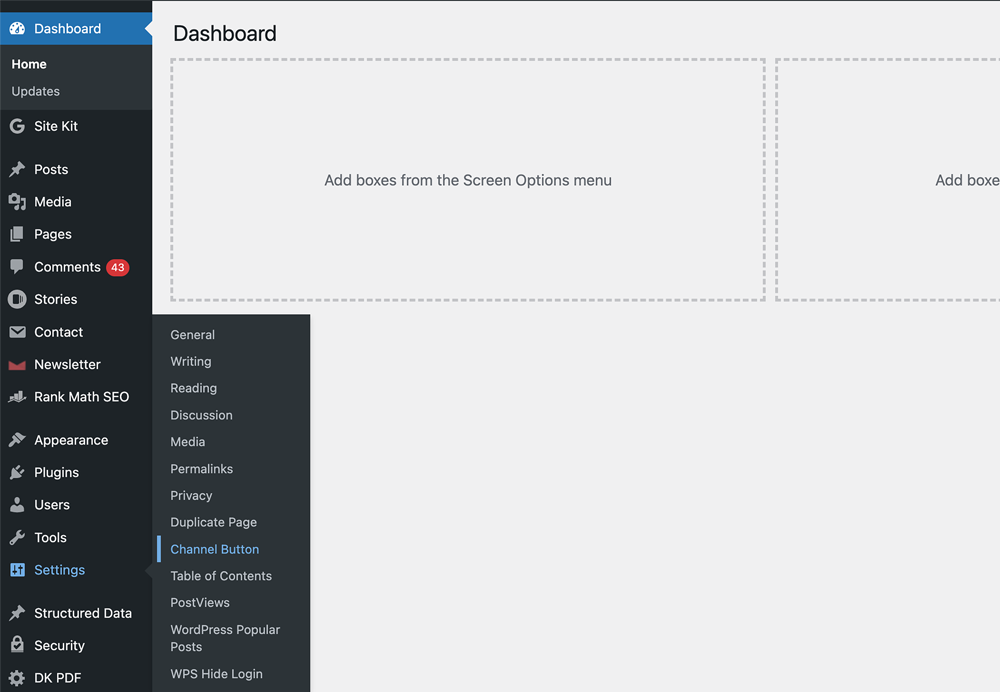Click the Pages stacked-sheets icon

[x=17, y=234]
